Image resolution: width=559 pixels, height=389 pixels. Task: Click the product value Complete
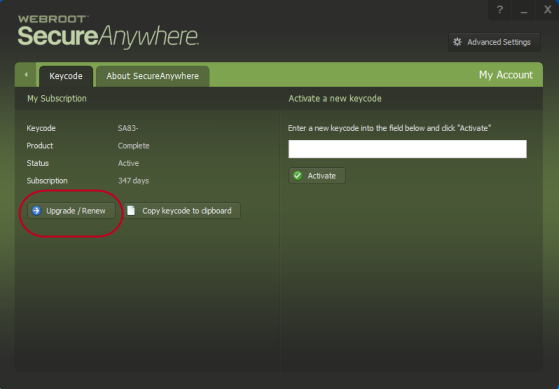(x=133, y=145)
